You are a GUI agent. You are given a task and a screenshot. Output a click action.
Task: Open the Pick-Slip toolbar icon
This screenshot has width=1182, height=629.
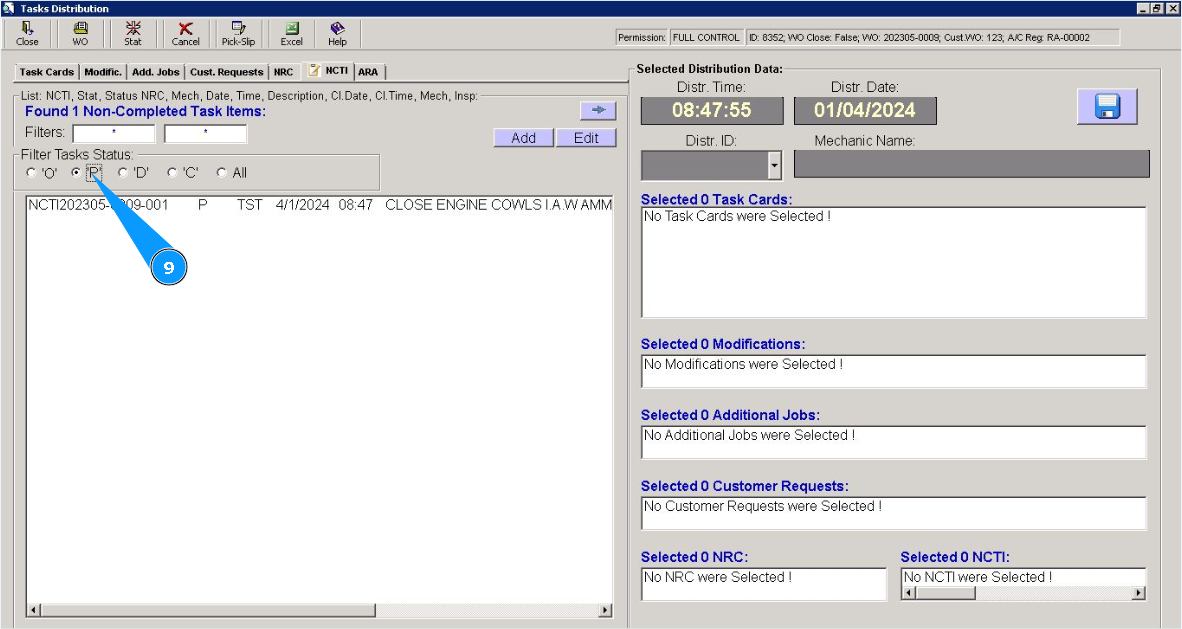pyautogui.click(x=238, y=34)
